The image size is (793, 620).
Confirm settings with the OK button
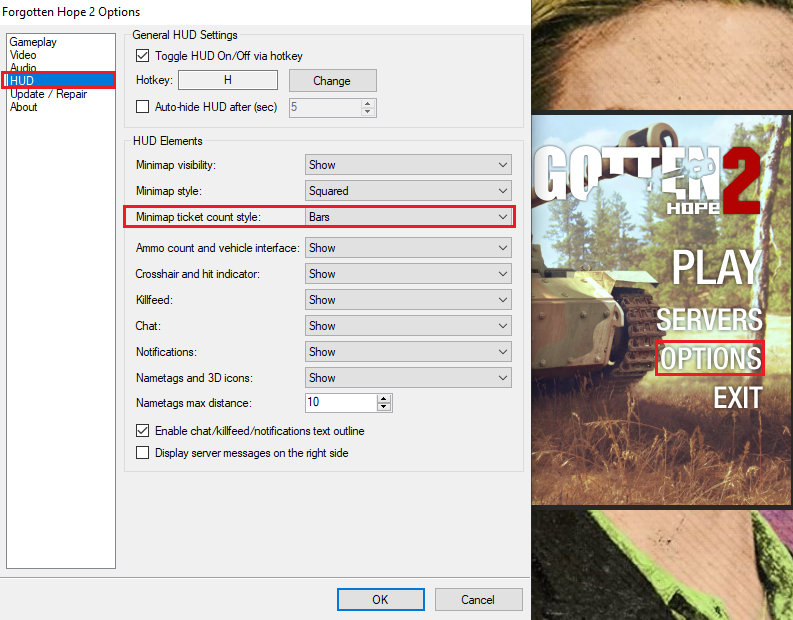click(x=380, y=600)
